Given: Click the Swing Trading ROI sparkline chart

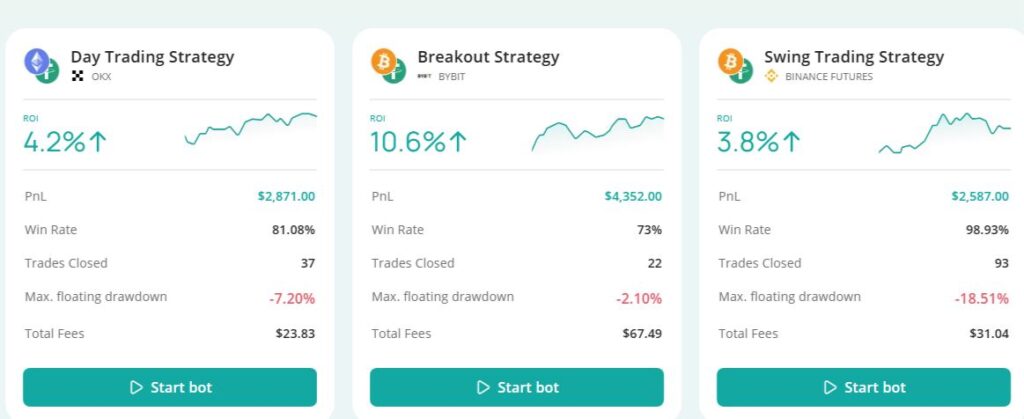Looking at the screenshot, I should (944, 133).
